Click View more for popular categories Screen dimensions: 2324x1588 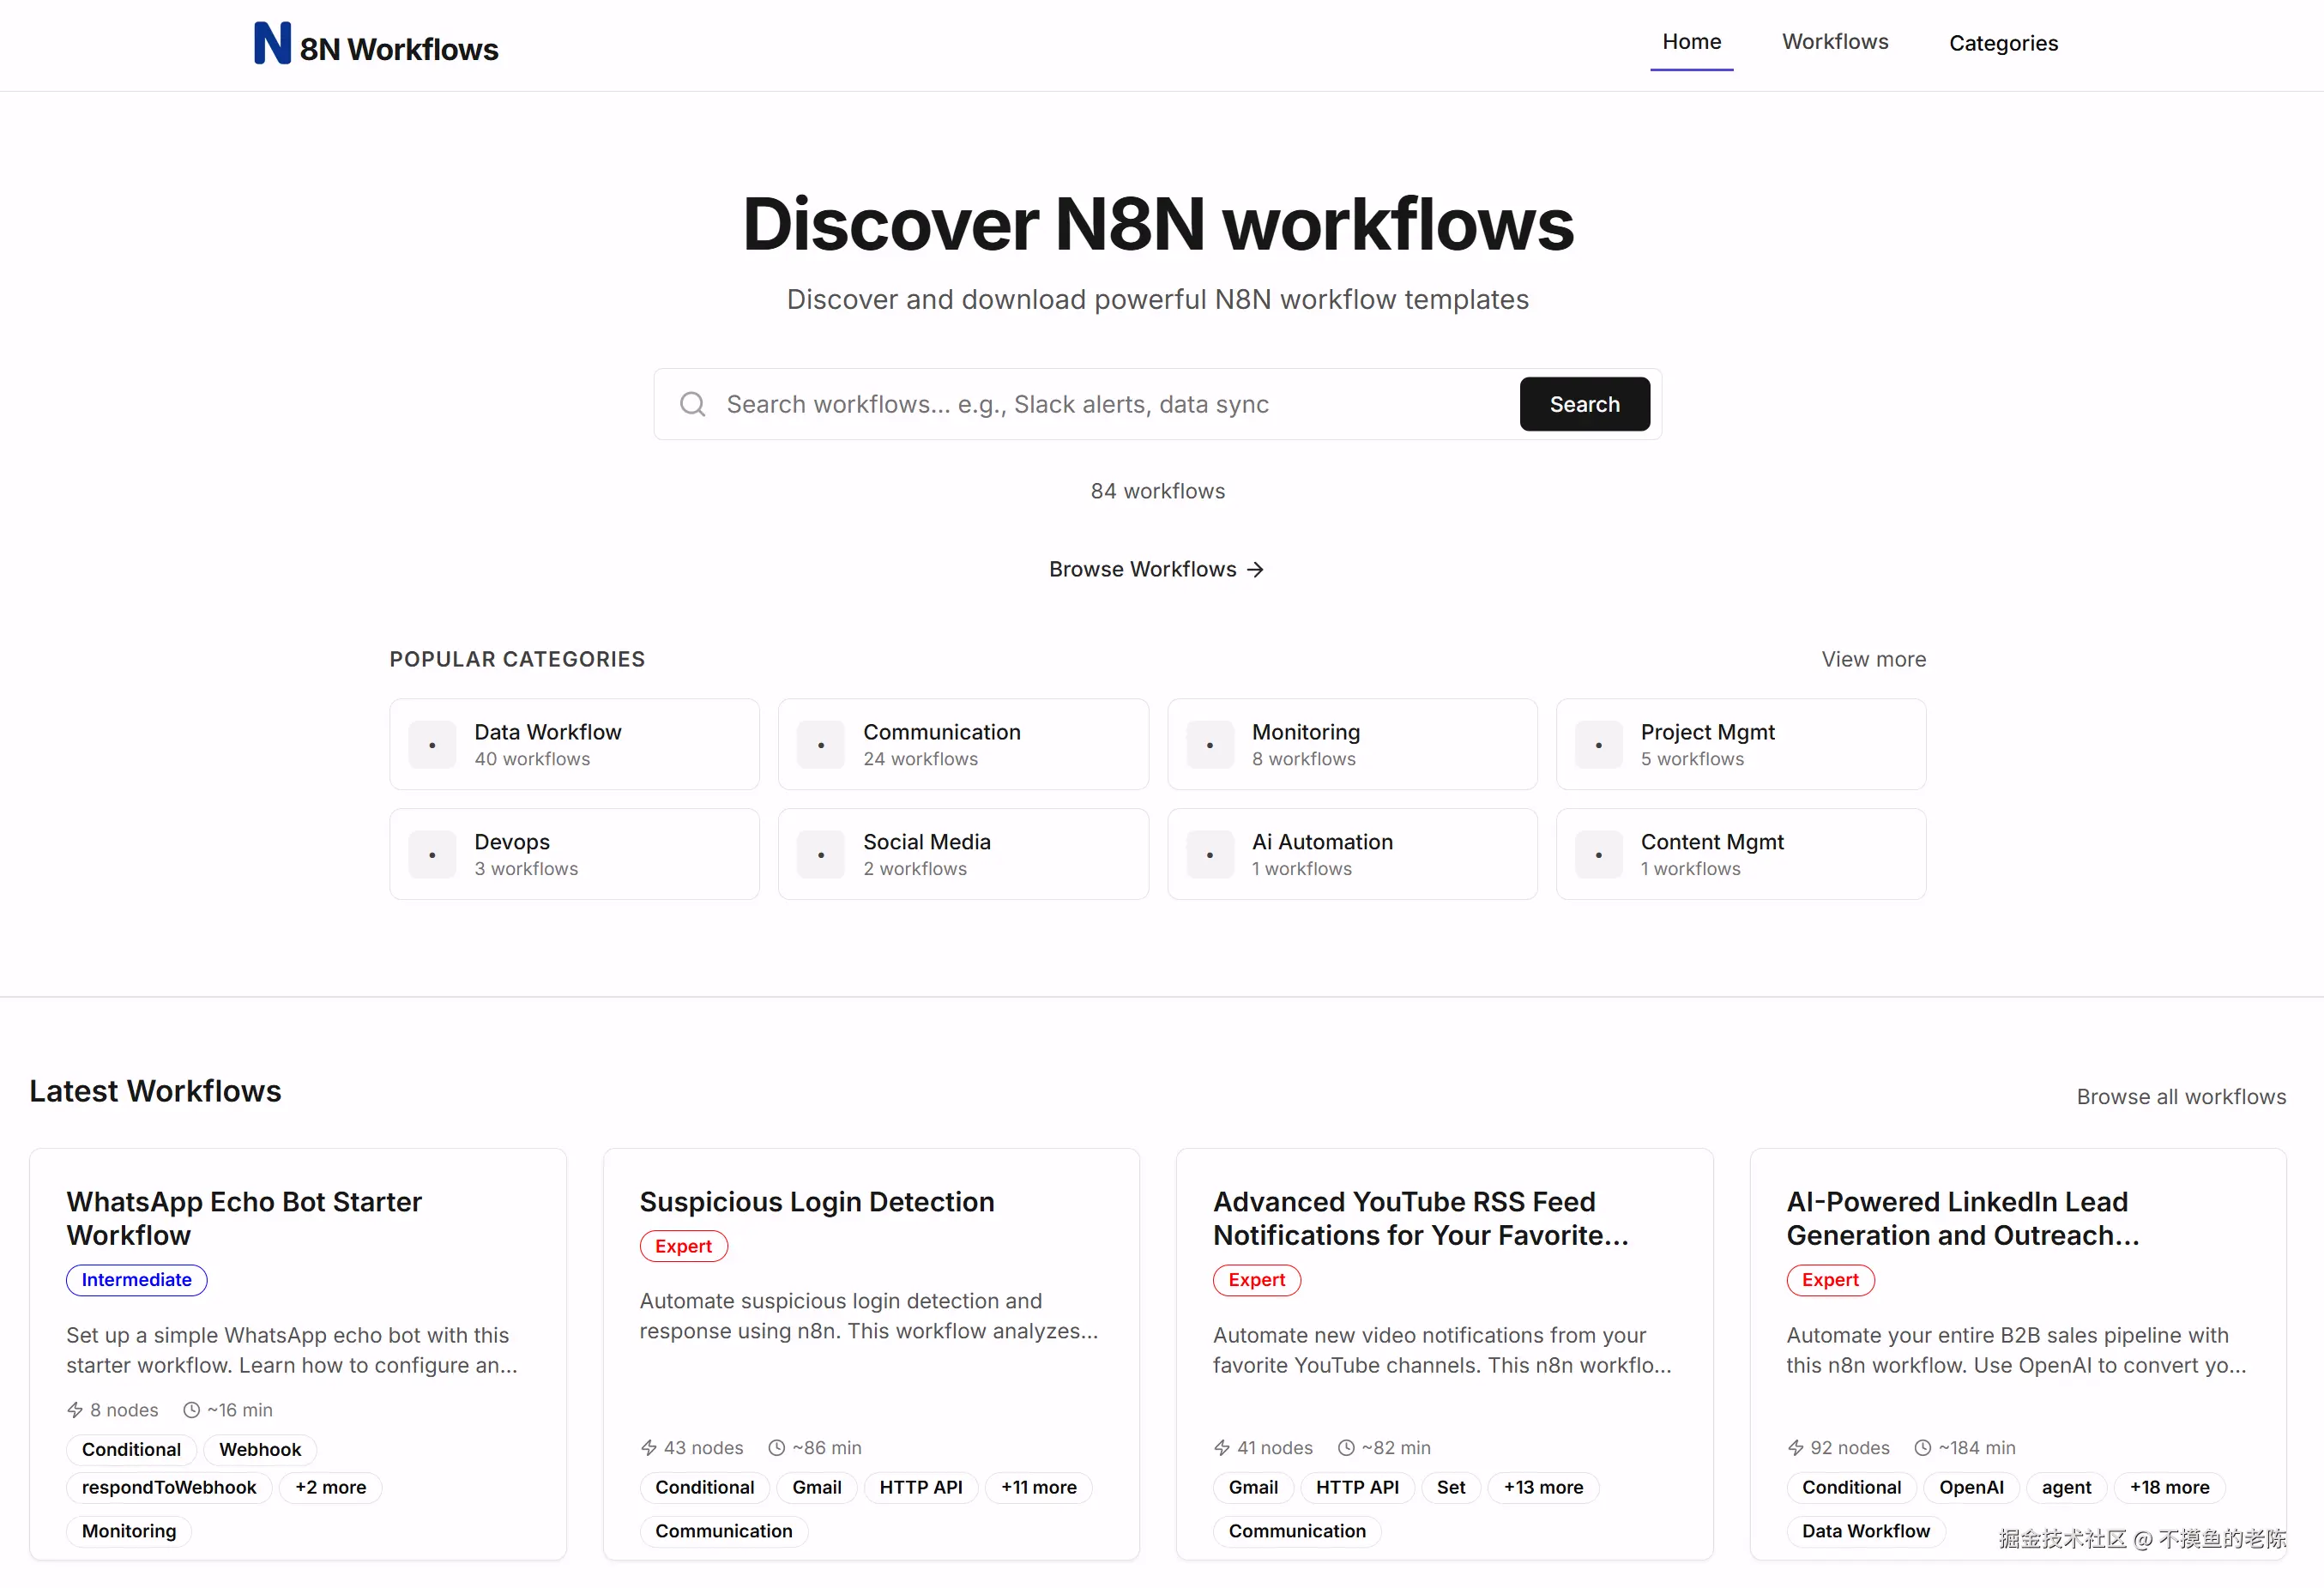tap(1872, 660)
